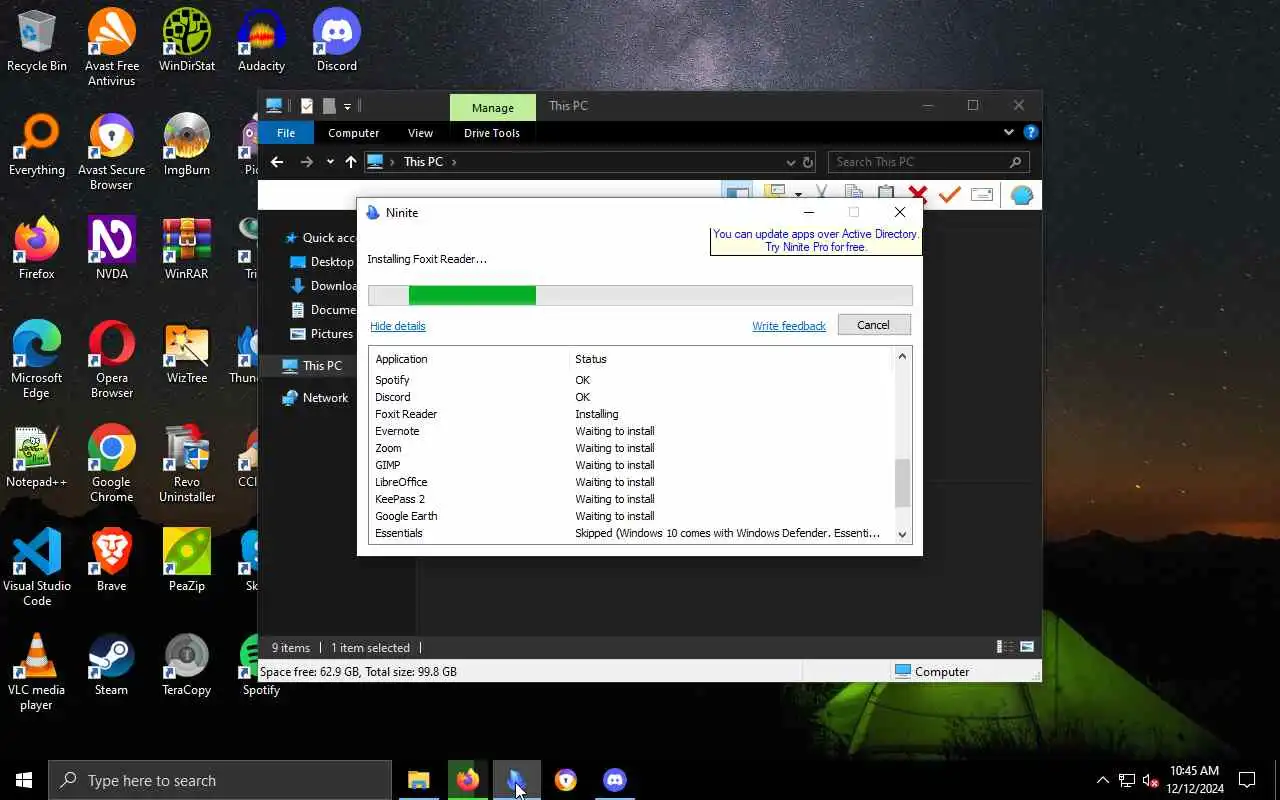The height and width of the screenshot is (800, 1280).
Task: Launch Avast Free Antivirus from desktop
Action: [111, 47]
